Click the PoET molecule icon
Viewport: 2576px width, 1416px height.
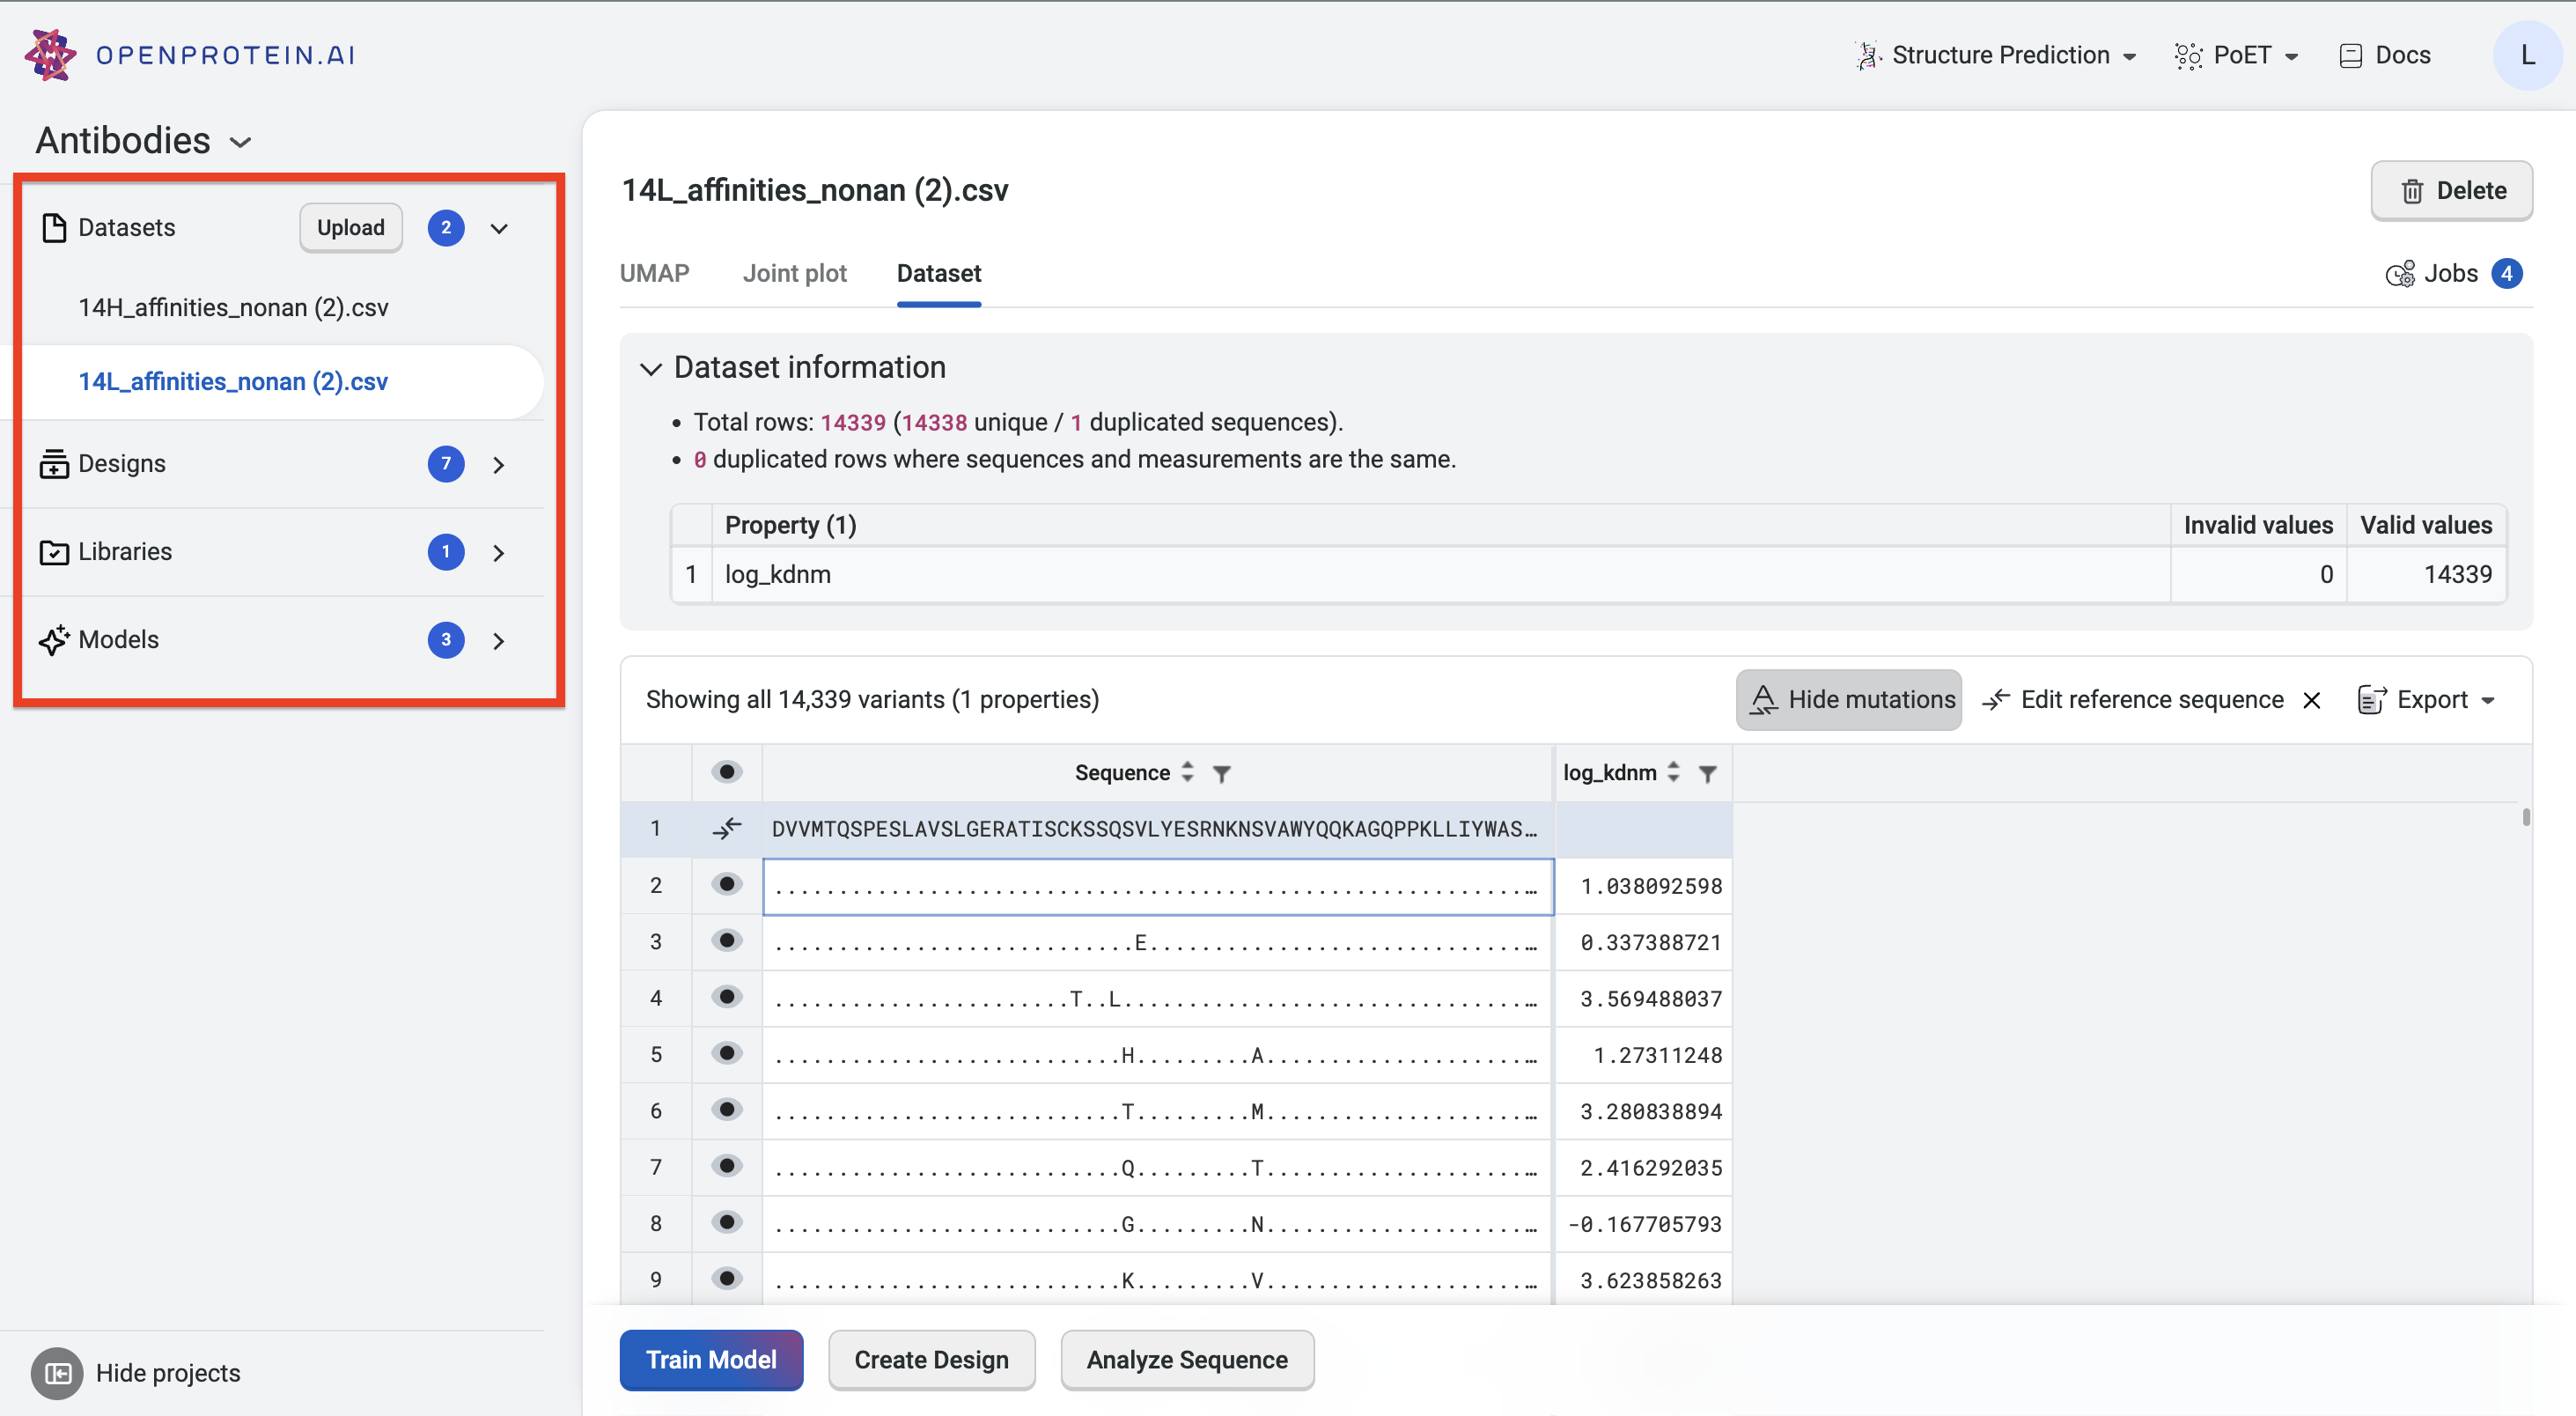pos(2187,55)
